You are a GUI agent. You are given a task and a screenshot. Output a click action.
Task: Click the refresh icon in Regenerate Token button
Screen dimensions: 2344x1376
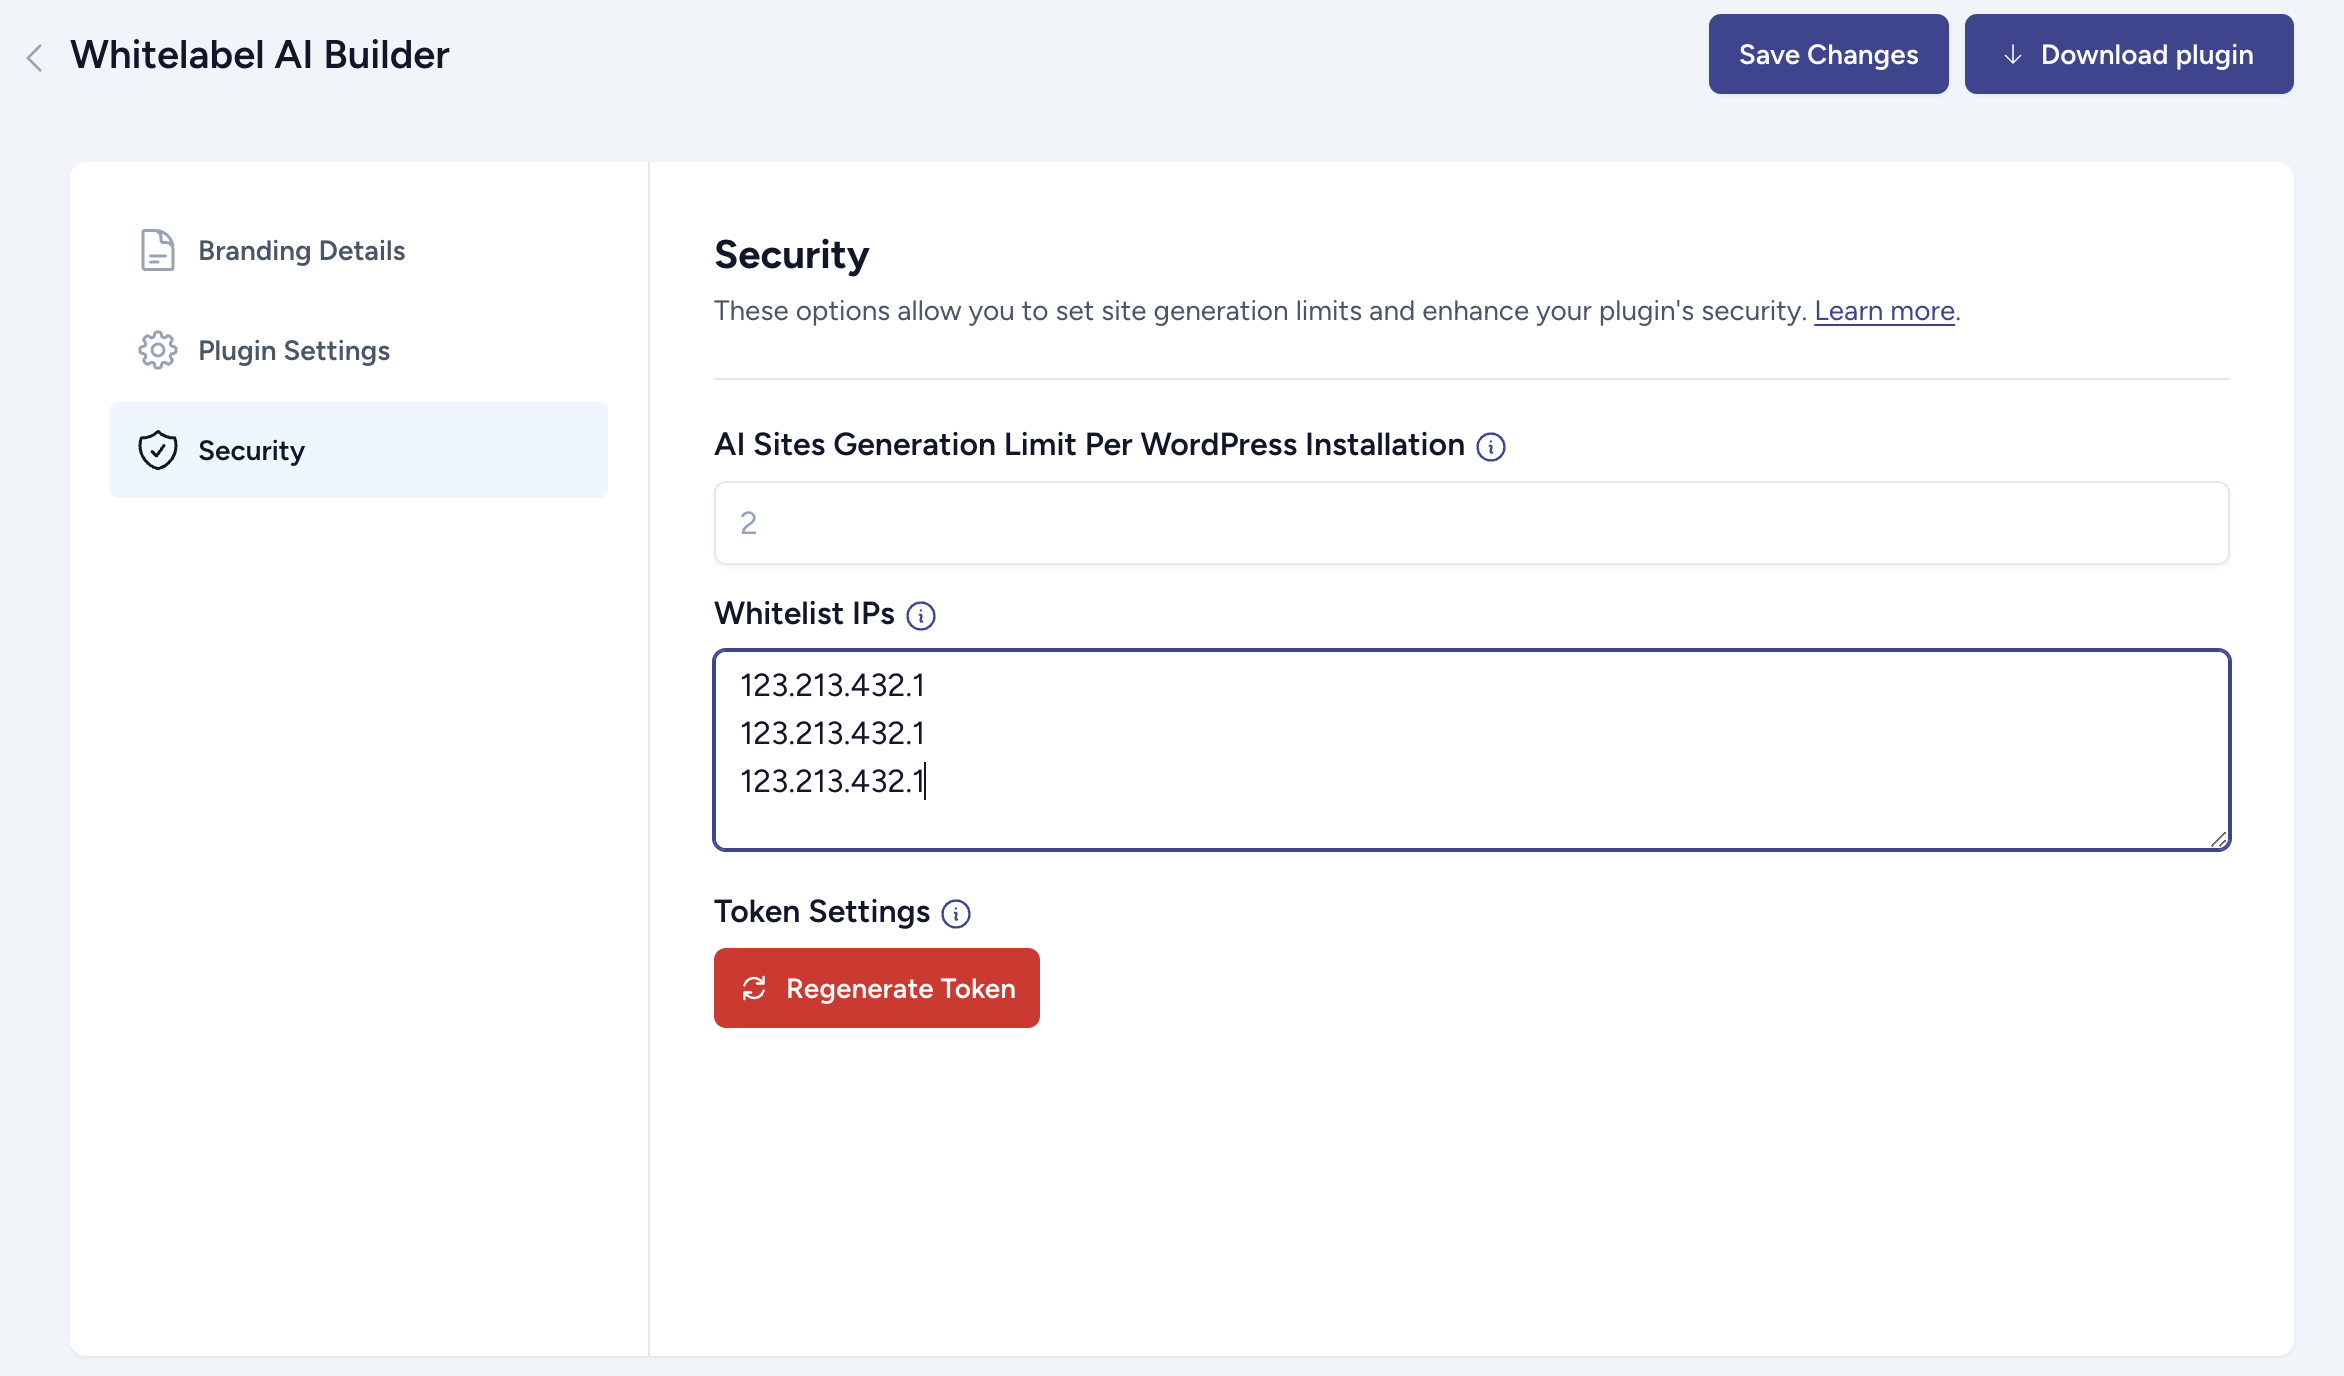(754, 989)
